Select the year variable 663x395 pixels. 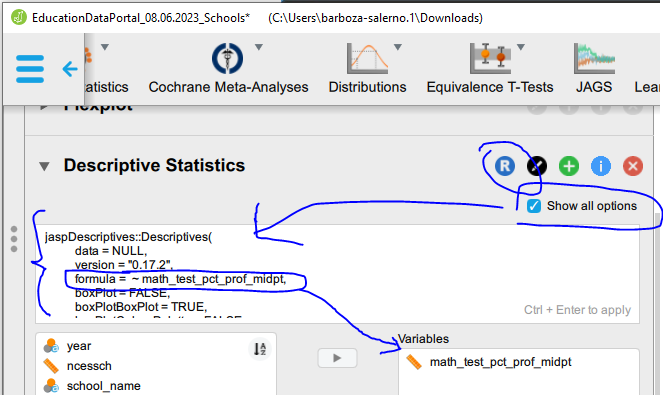79,346
